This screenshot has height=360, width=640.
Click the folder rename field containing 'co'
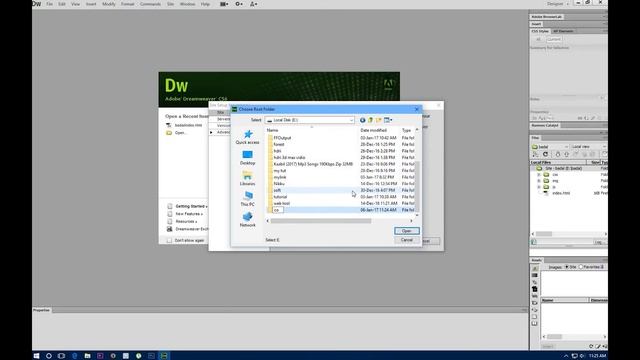[278, 210]
